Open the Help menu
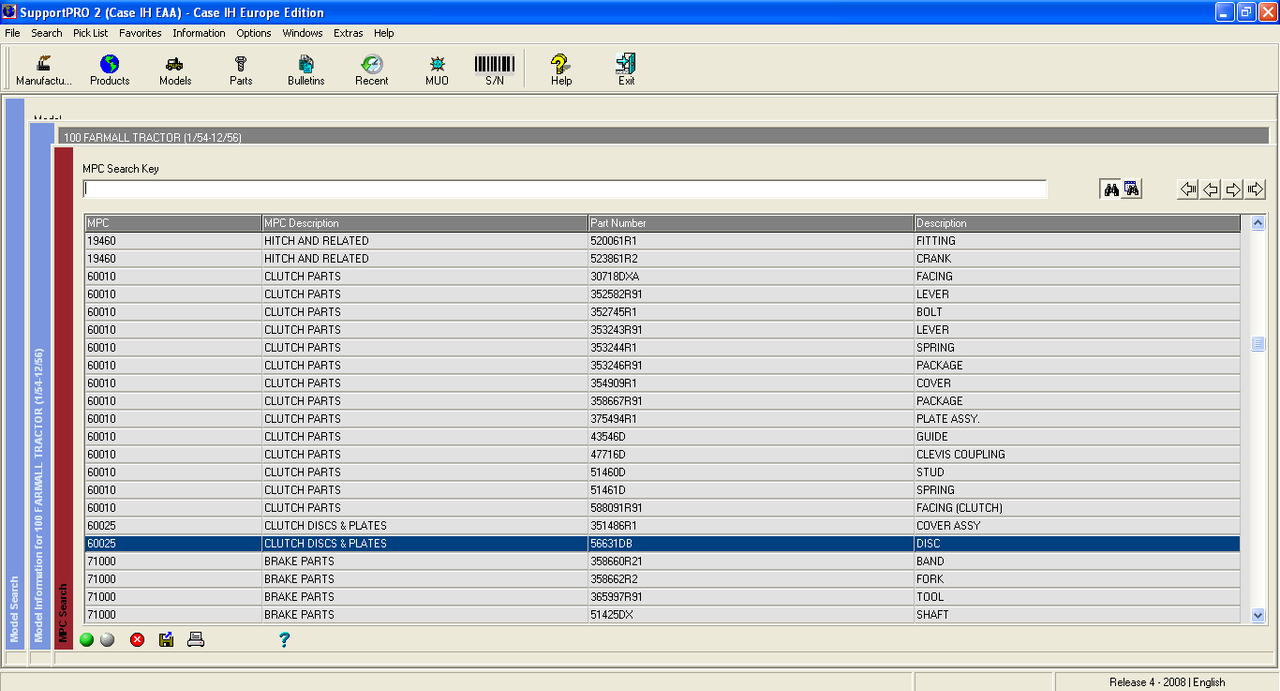Image resolution: width=1280 pixels, height=691 pixels. (x=384, y=33)
